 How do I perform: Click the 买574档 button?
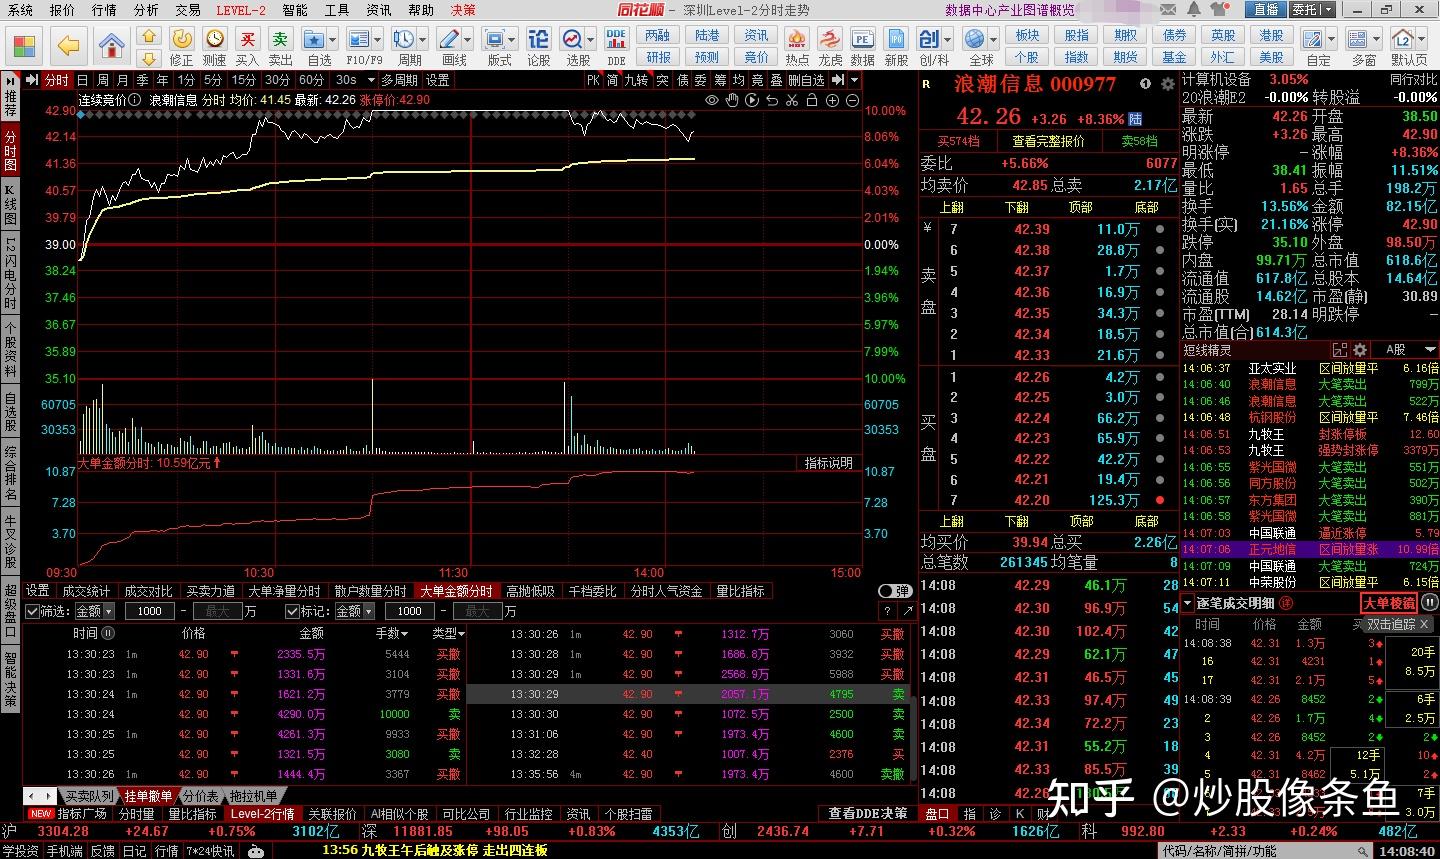958,141
